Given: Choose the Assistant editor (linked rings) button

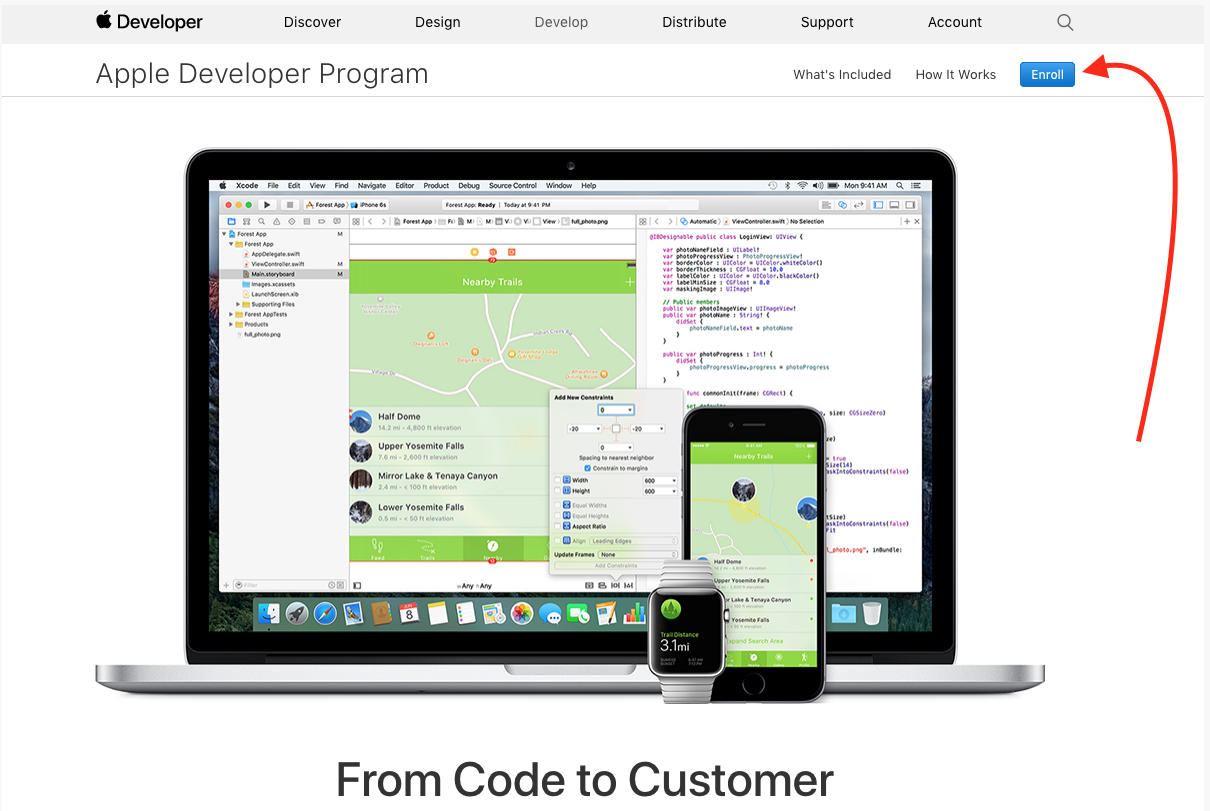Looking at the screenshot, I should point(843,204).
